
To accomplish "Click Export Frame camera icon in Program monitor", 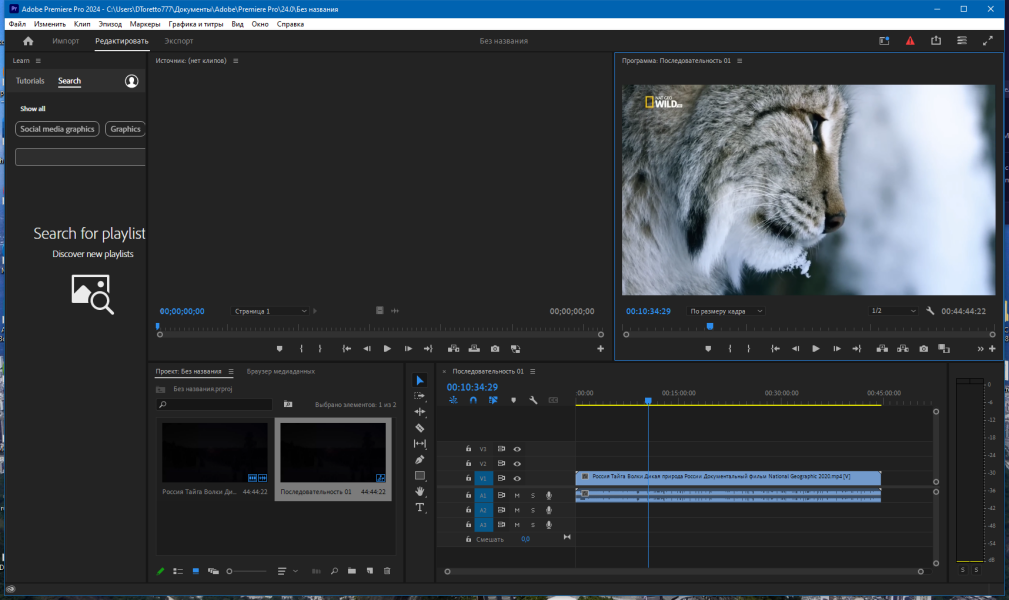I will tap(923, 349).
